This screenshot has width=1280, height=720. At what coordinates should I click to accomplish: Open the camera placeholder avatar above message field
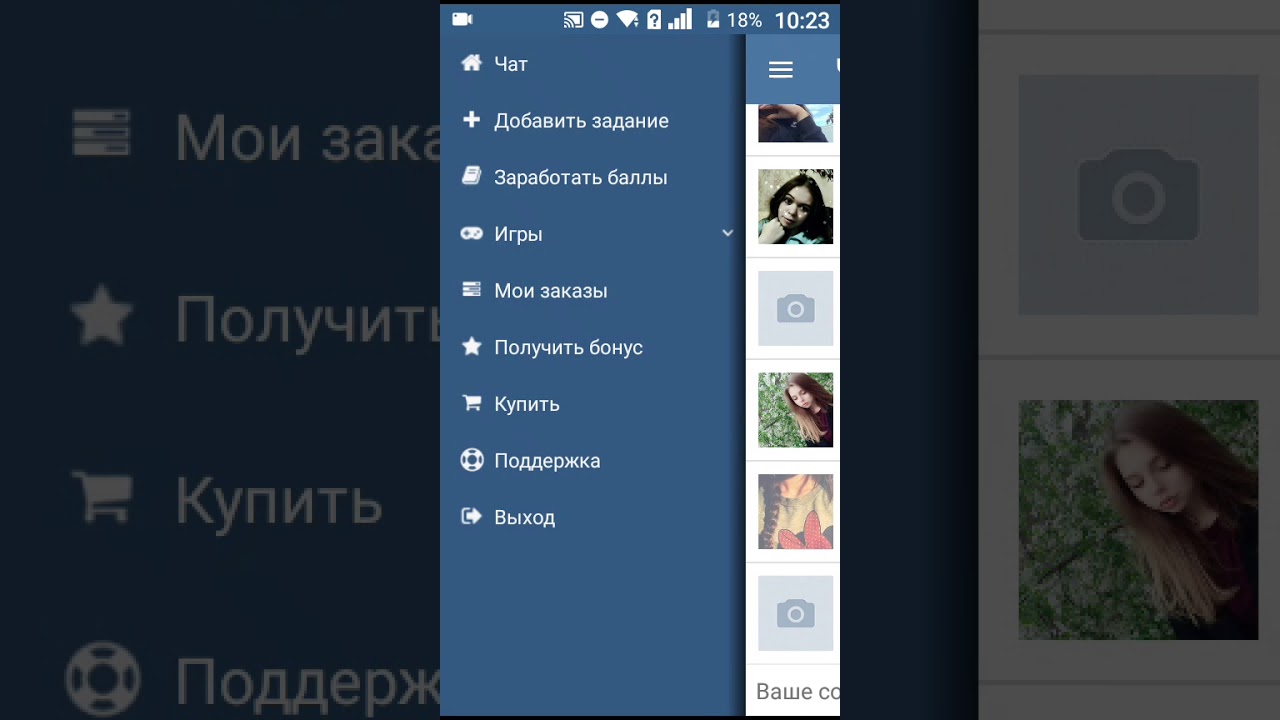pyautogui.click(x=796, y=613)
